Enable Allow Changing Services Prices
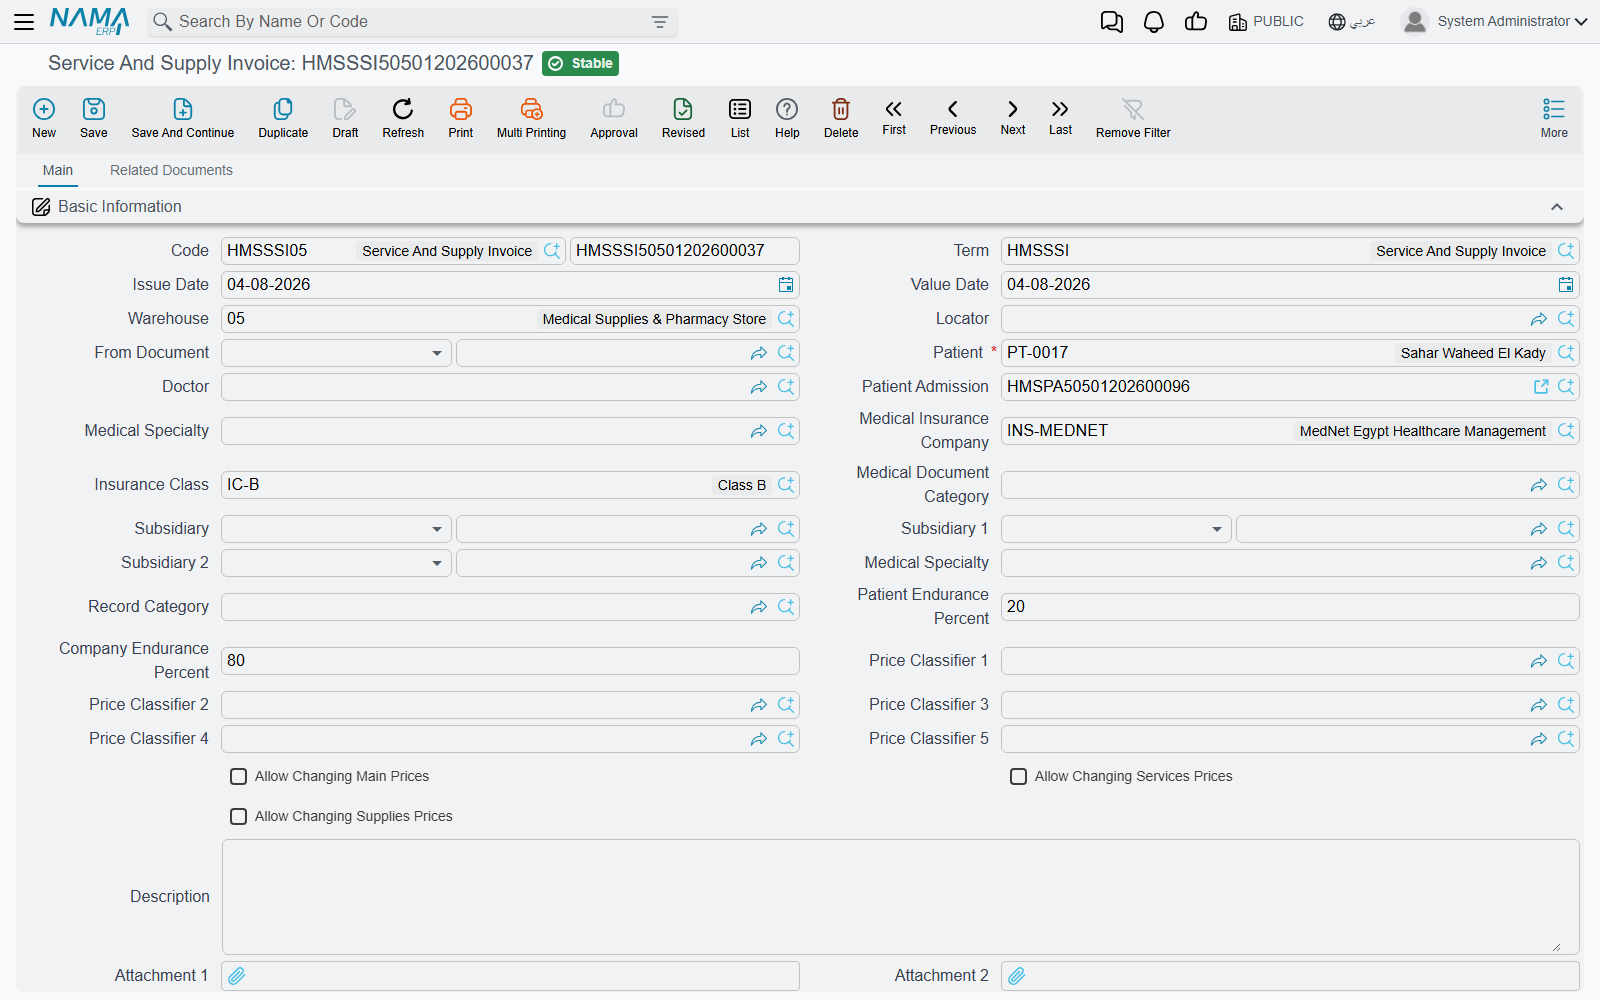The height and width of the screenshot is (1000, 1600). point(1018,776)
